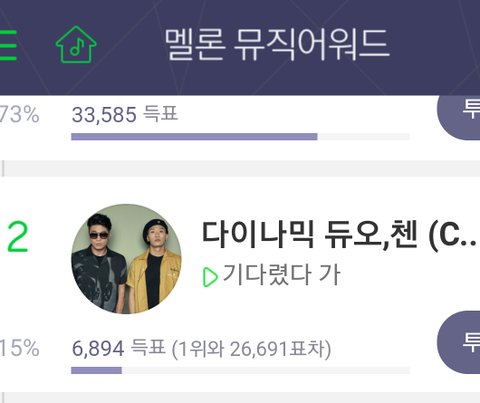Click the filled part of 6,894 votes bar
Image resolution: width=480 pixels, height=403 pixels.
click(96, 370)
